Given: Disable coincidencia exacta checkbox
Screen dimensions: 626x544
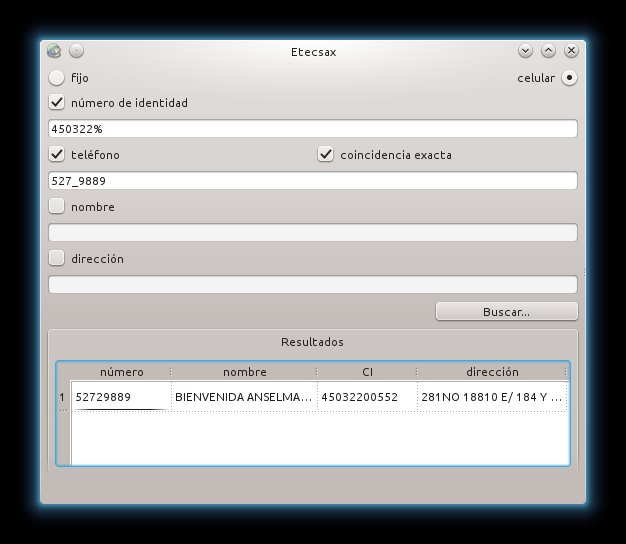Looking at the screenshot, I should coord(325,154).
